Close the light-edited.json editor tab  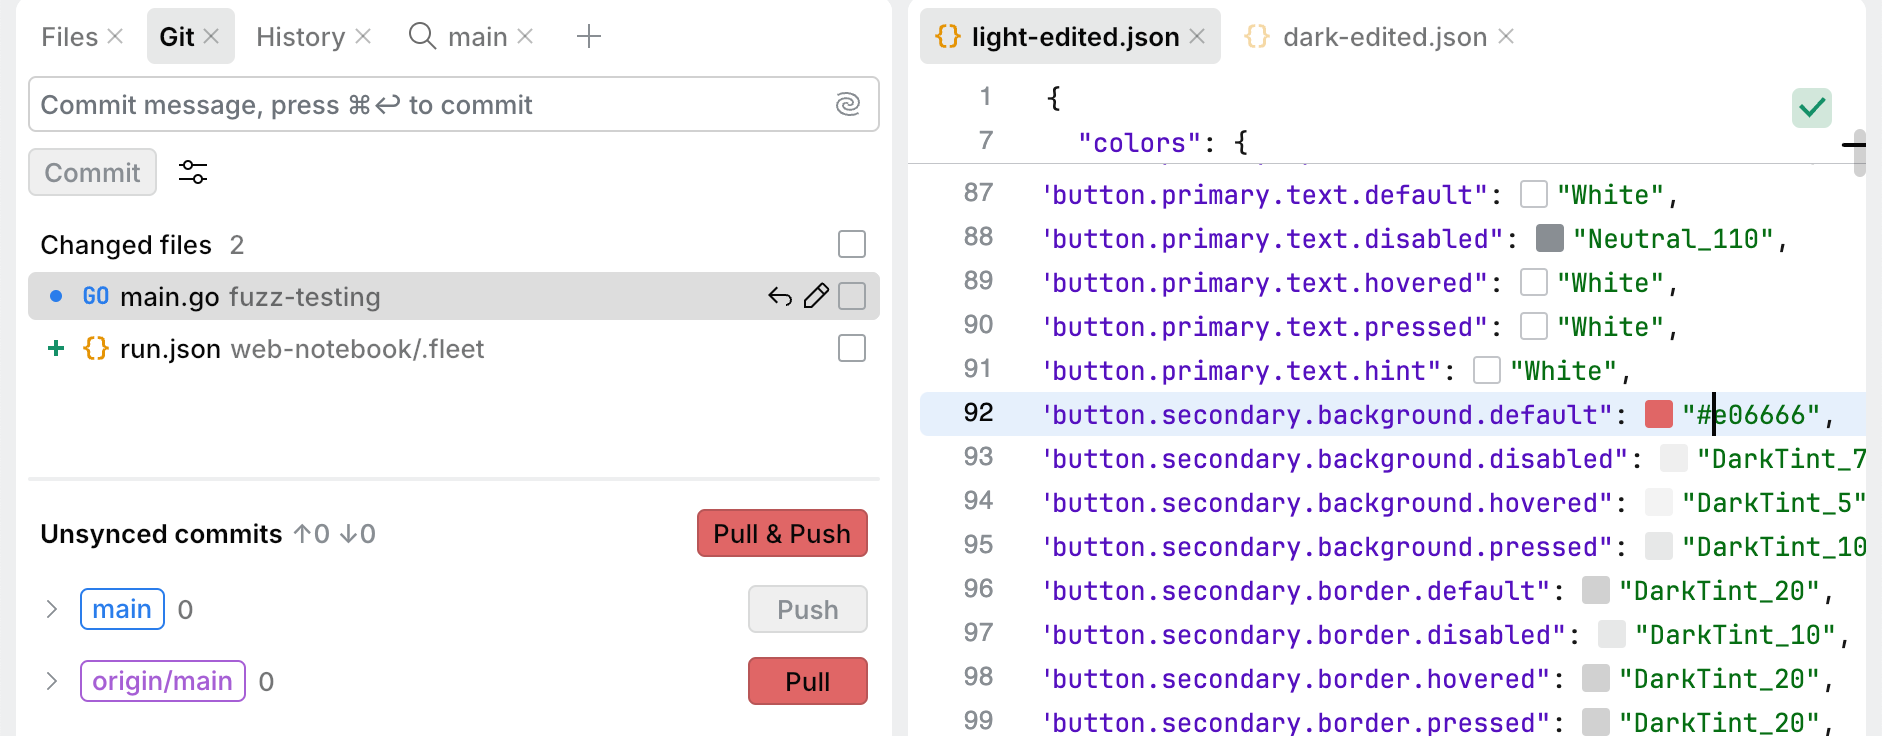[x=1198, y=37]
